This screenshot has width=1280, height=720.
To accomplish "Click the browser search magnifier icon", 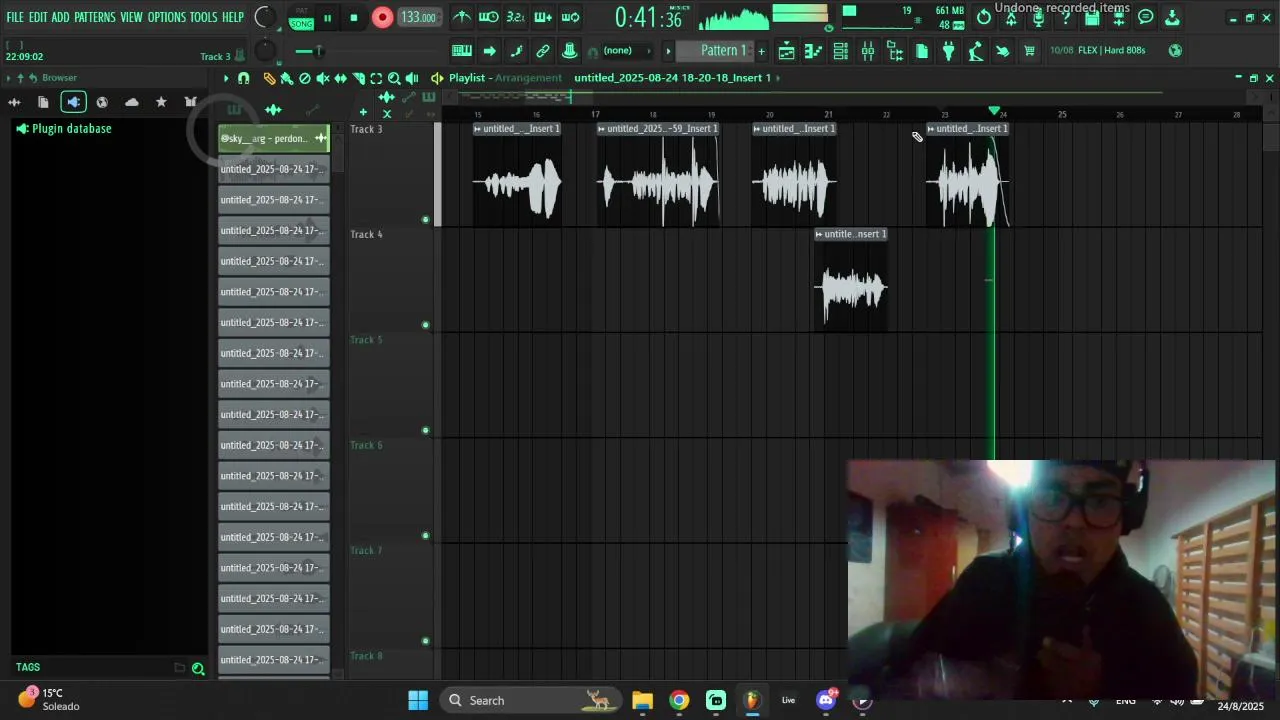I will click(x=198, y=669).
